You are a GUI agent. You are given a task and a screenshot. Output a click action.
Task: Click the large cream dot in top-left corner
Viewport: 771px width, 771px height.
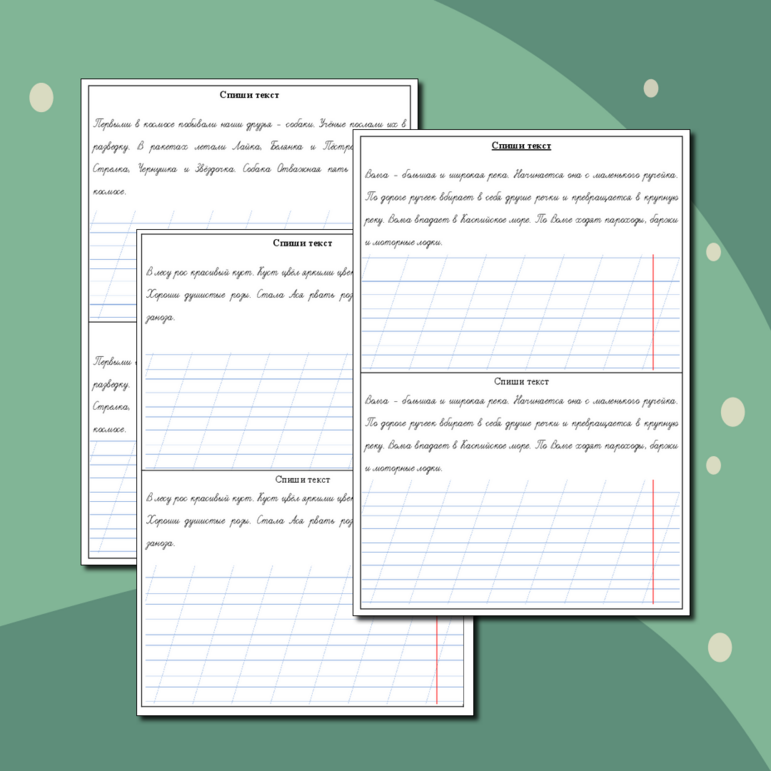41,96
